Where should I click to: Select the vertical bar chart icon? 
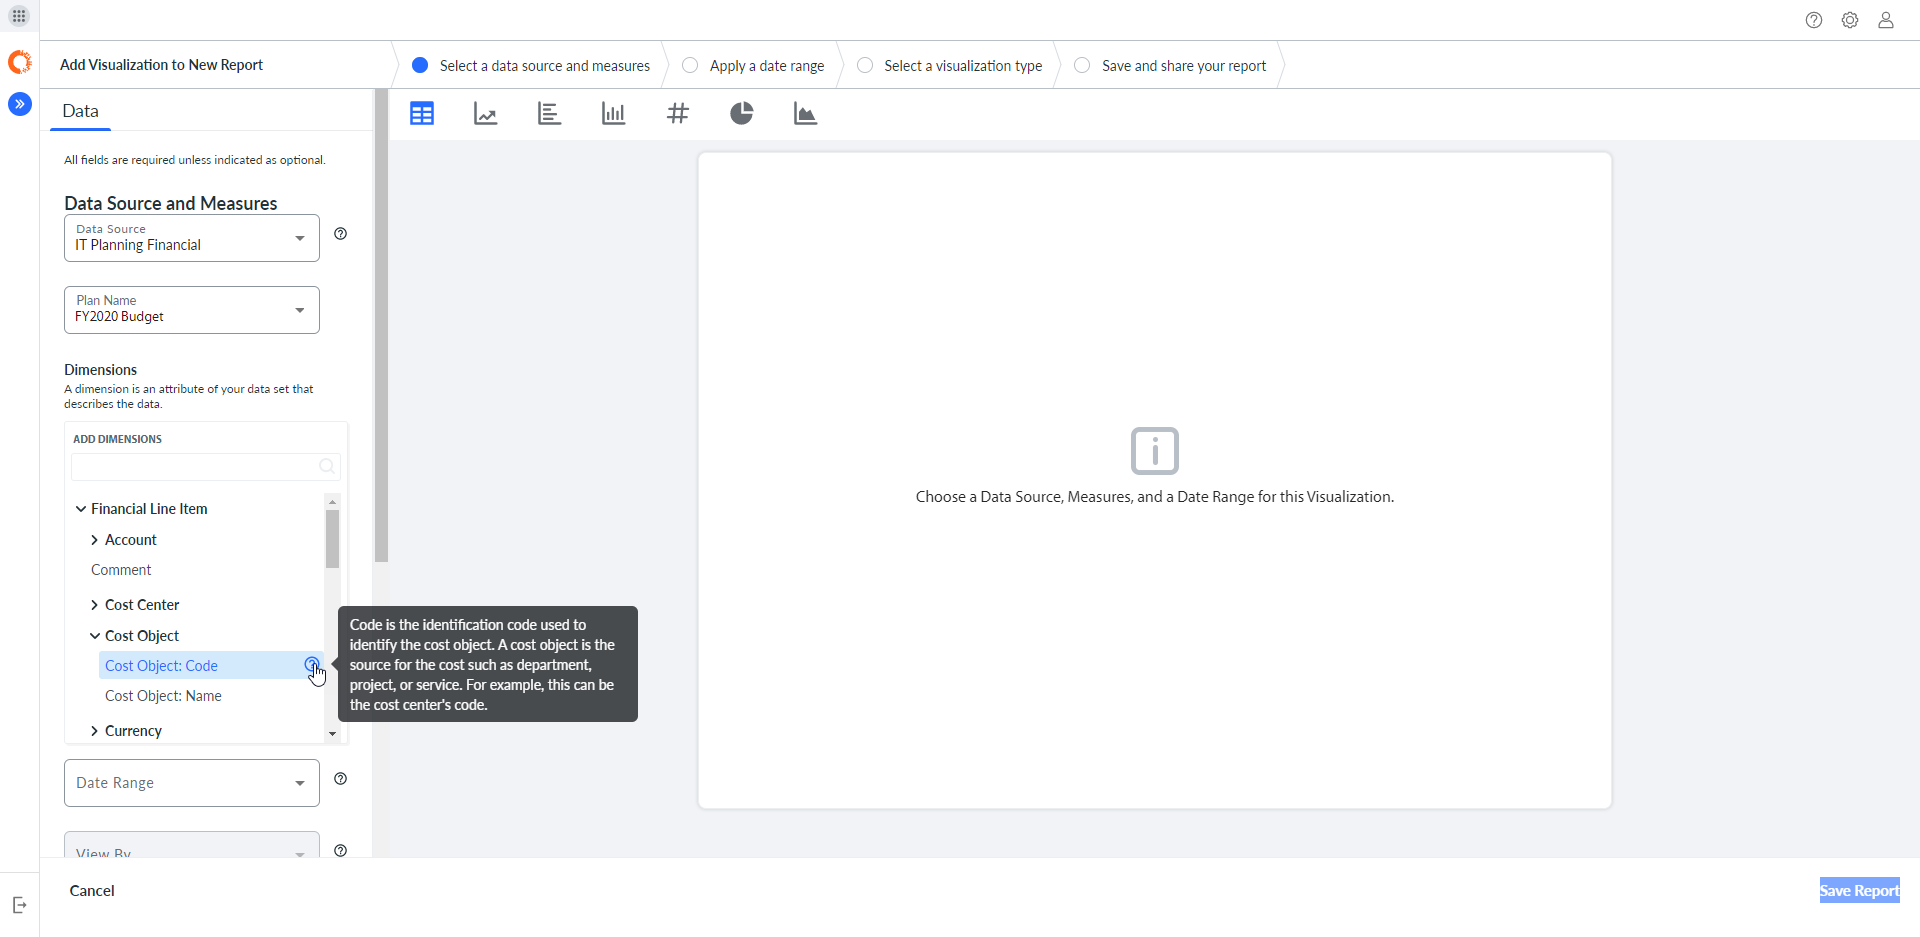[613, 114]
